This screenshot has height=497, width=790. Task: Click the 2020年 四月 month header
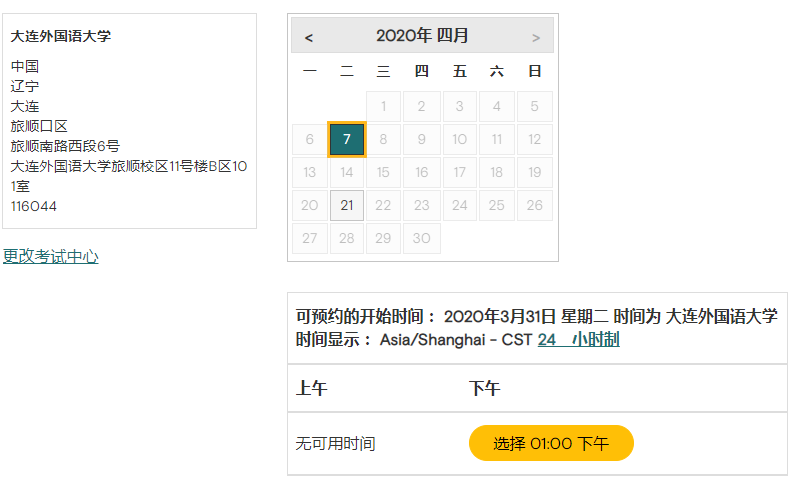422,35
